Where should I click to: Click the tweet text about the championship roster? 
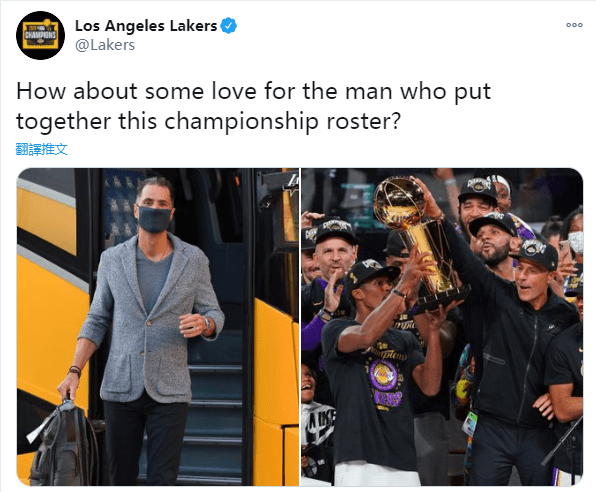[x=254, y=106]
